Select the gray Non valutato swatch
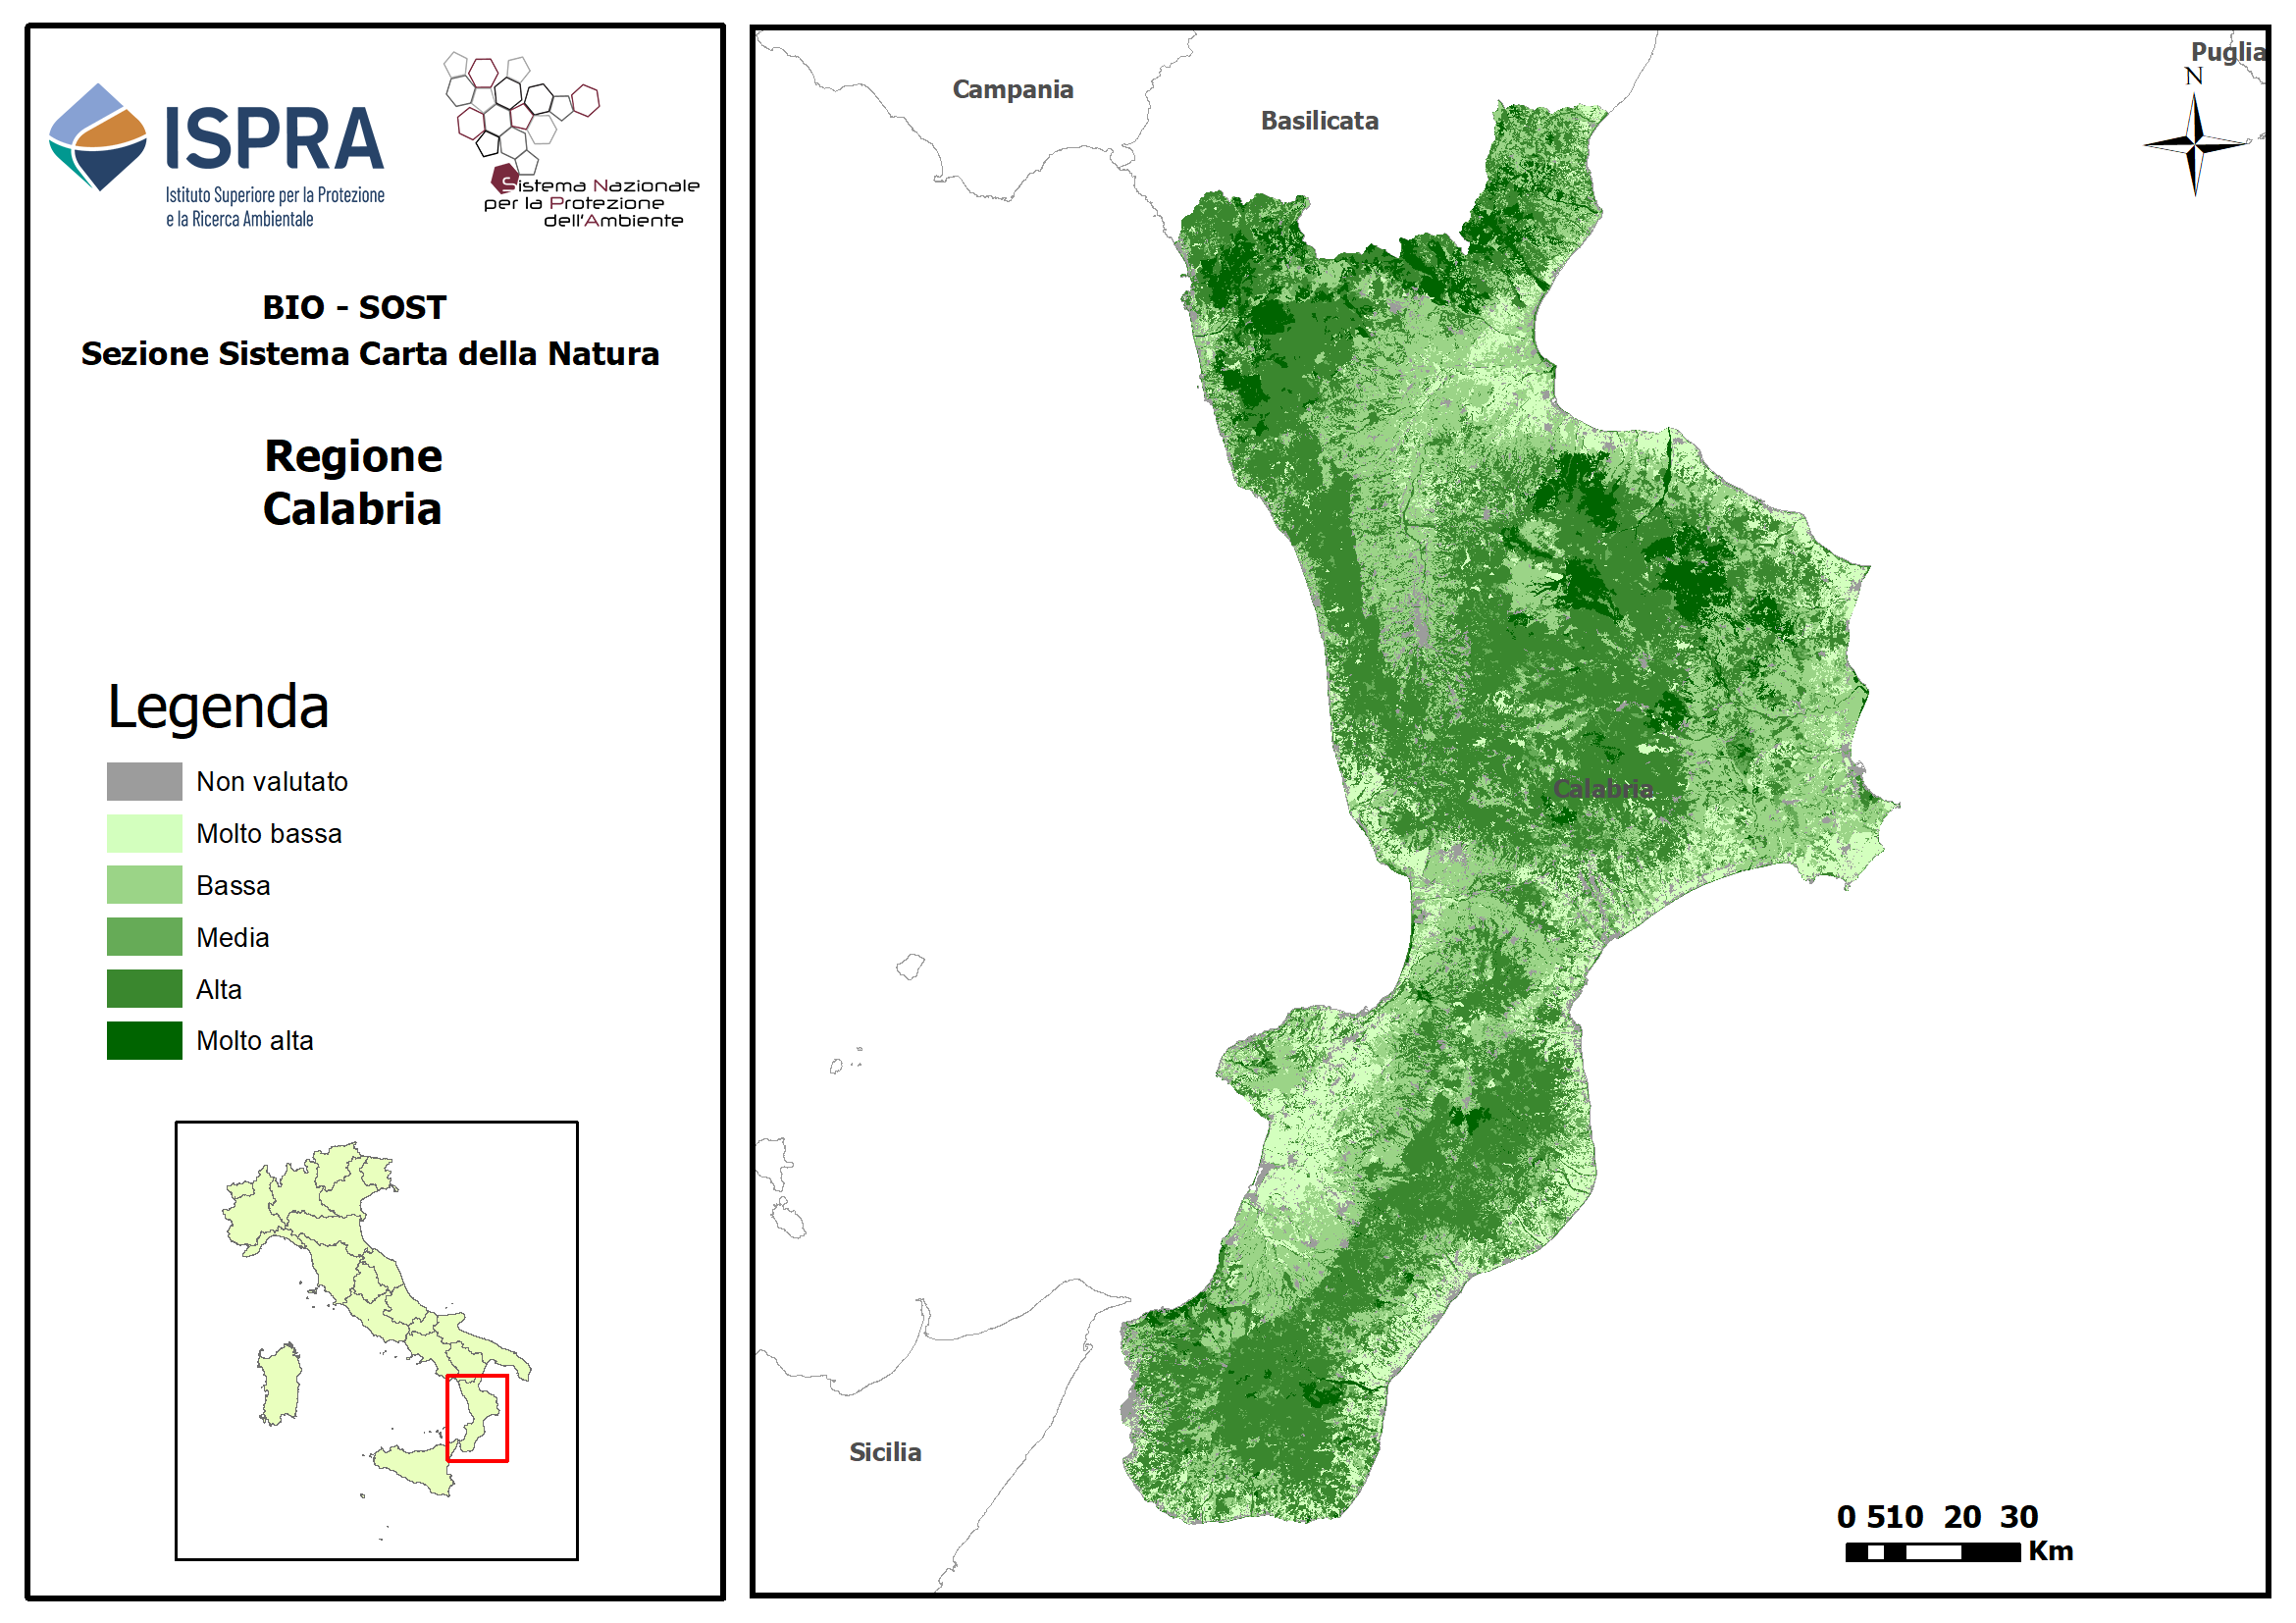The width and height of the screenshot is (2296, 1623). [x=144, y=782]
